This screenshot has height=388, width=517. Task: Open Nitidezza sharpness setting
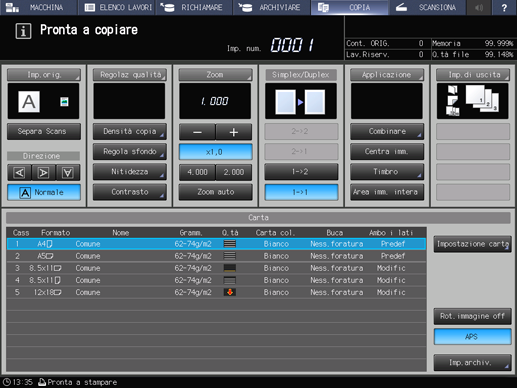point(130,172)
